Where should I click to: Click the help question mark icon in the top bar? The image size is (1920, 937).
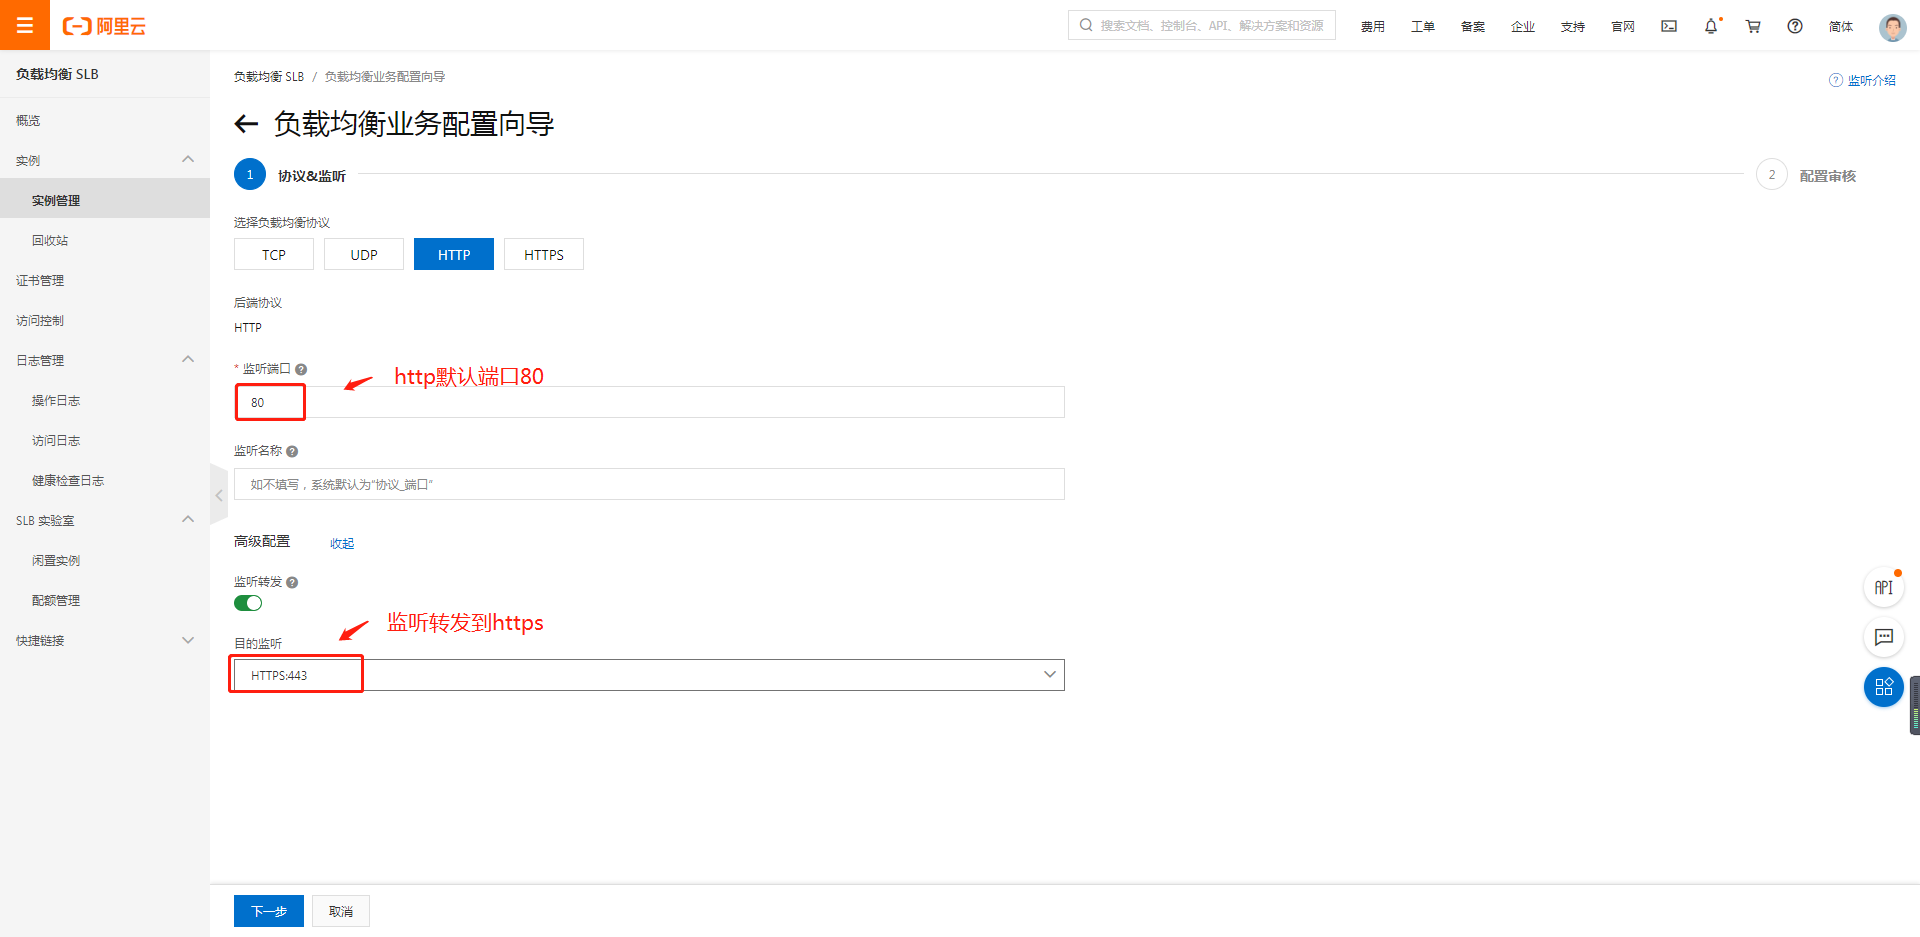click(x=1795, y=26)
